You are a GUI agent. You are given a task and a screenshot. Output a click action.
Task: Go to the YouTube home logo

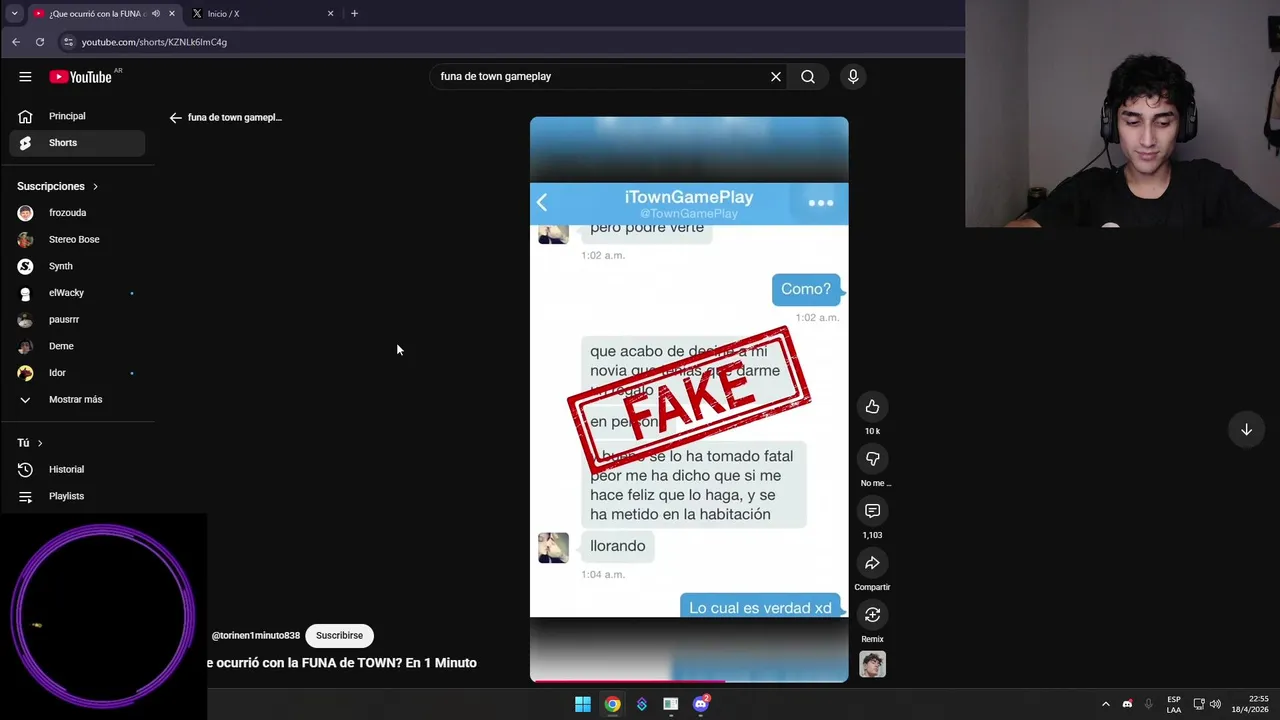[80, 77]
